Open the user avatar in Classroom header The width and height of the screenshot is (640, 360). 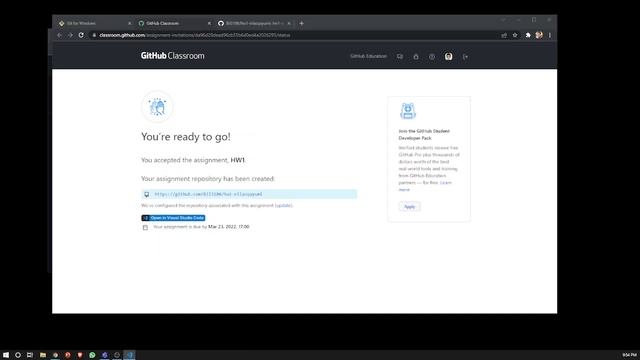tap(448, 57)
